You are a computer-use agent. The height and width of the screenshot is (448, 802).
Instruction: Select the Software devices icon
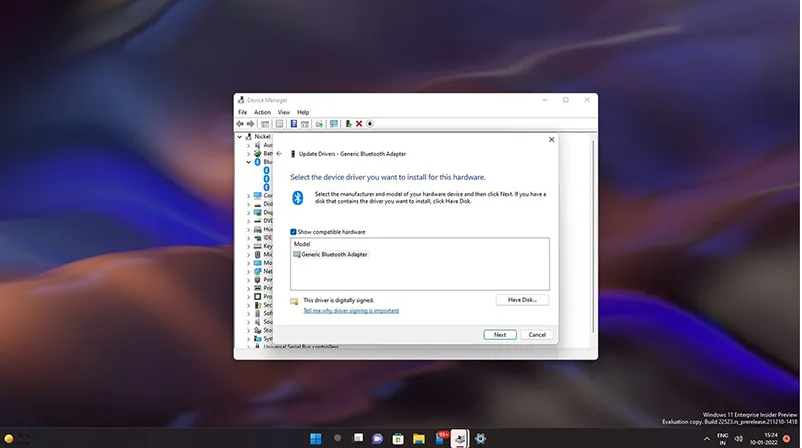(258, 313)
